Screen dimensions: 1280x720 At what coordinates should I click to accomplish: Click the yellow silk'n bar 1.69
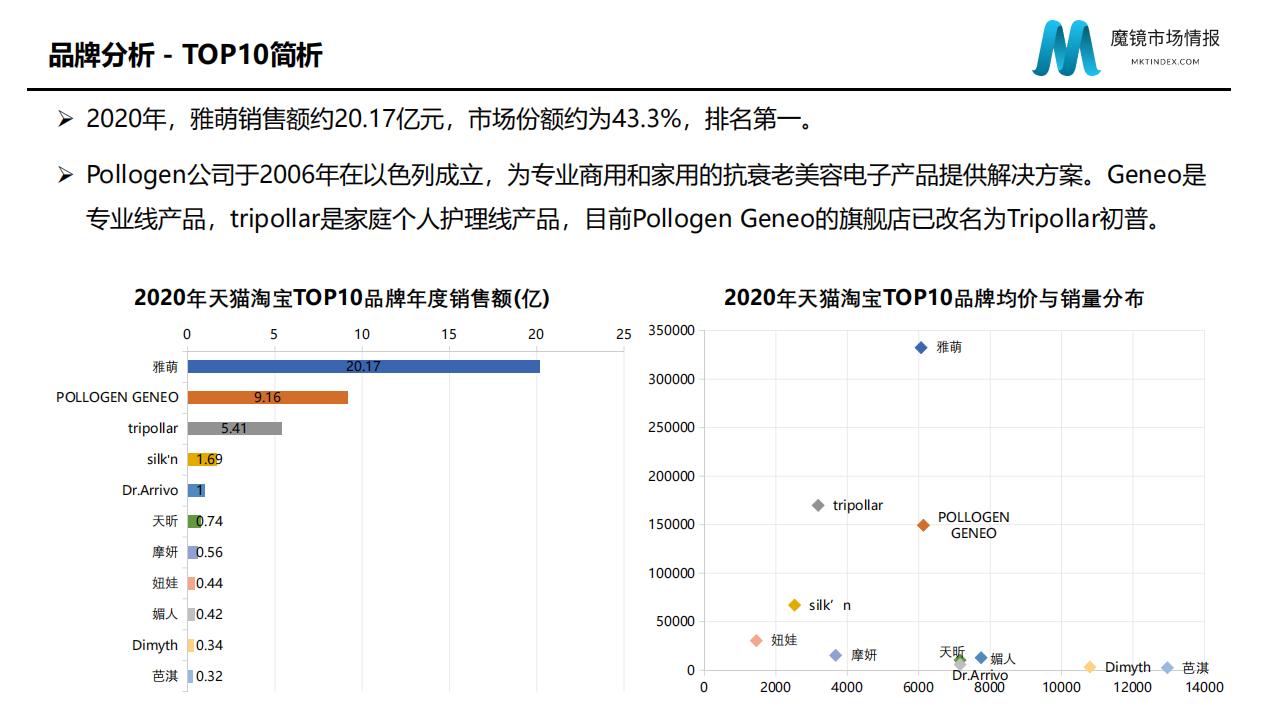(x=202, y=459)
